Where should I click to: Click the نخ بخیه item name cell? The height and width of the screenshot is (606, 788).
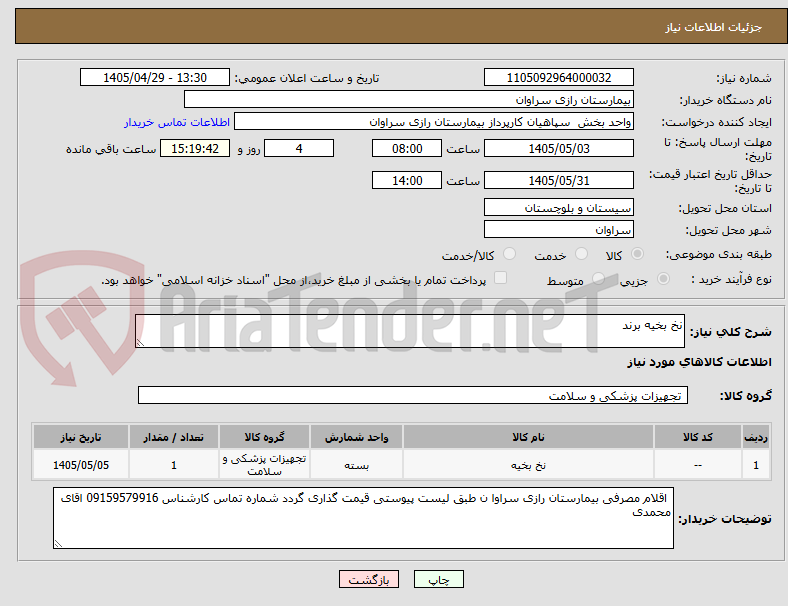pyautogui.click(x=528, y=465)
